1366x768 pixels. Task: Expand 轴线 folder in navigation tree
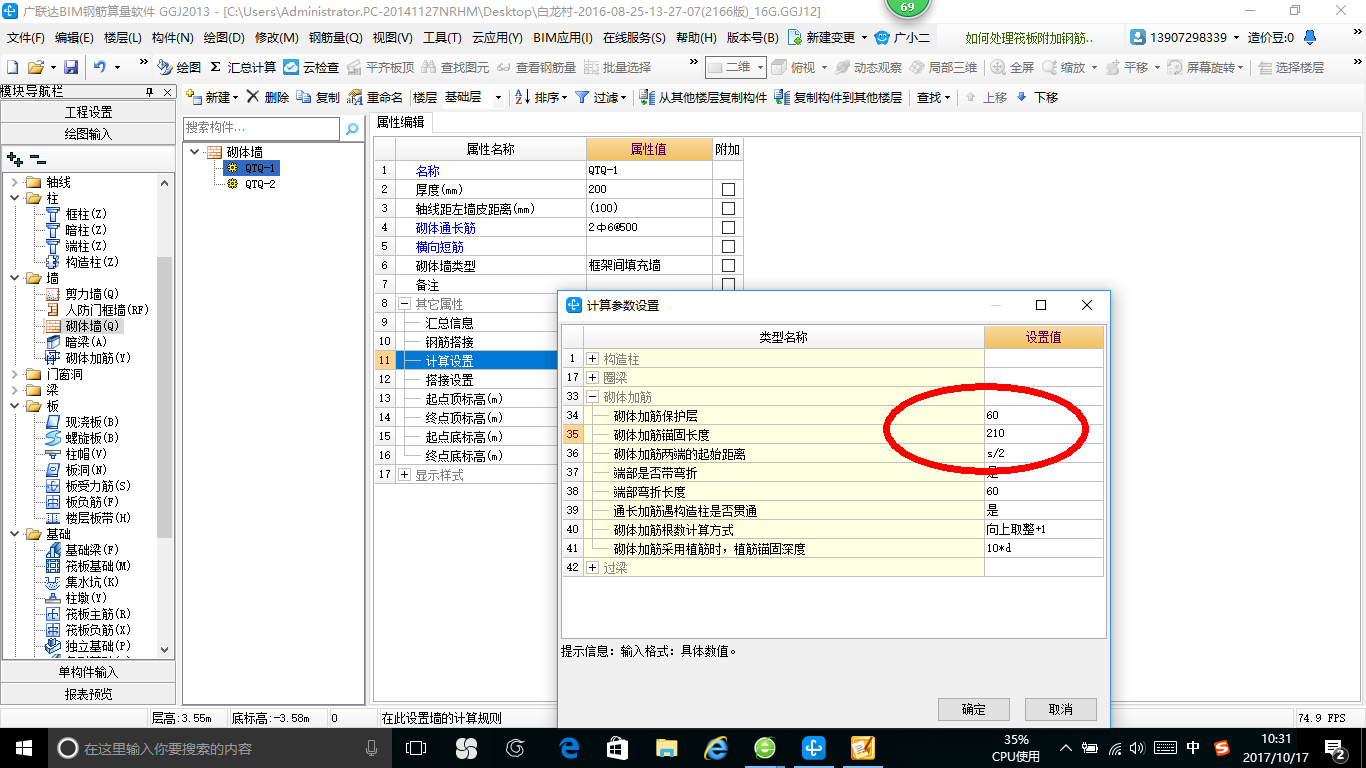click(x=15, y=182)
